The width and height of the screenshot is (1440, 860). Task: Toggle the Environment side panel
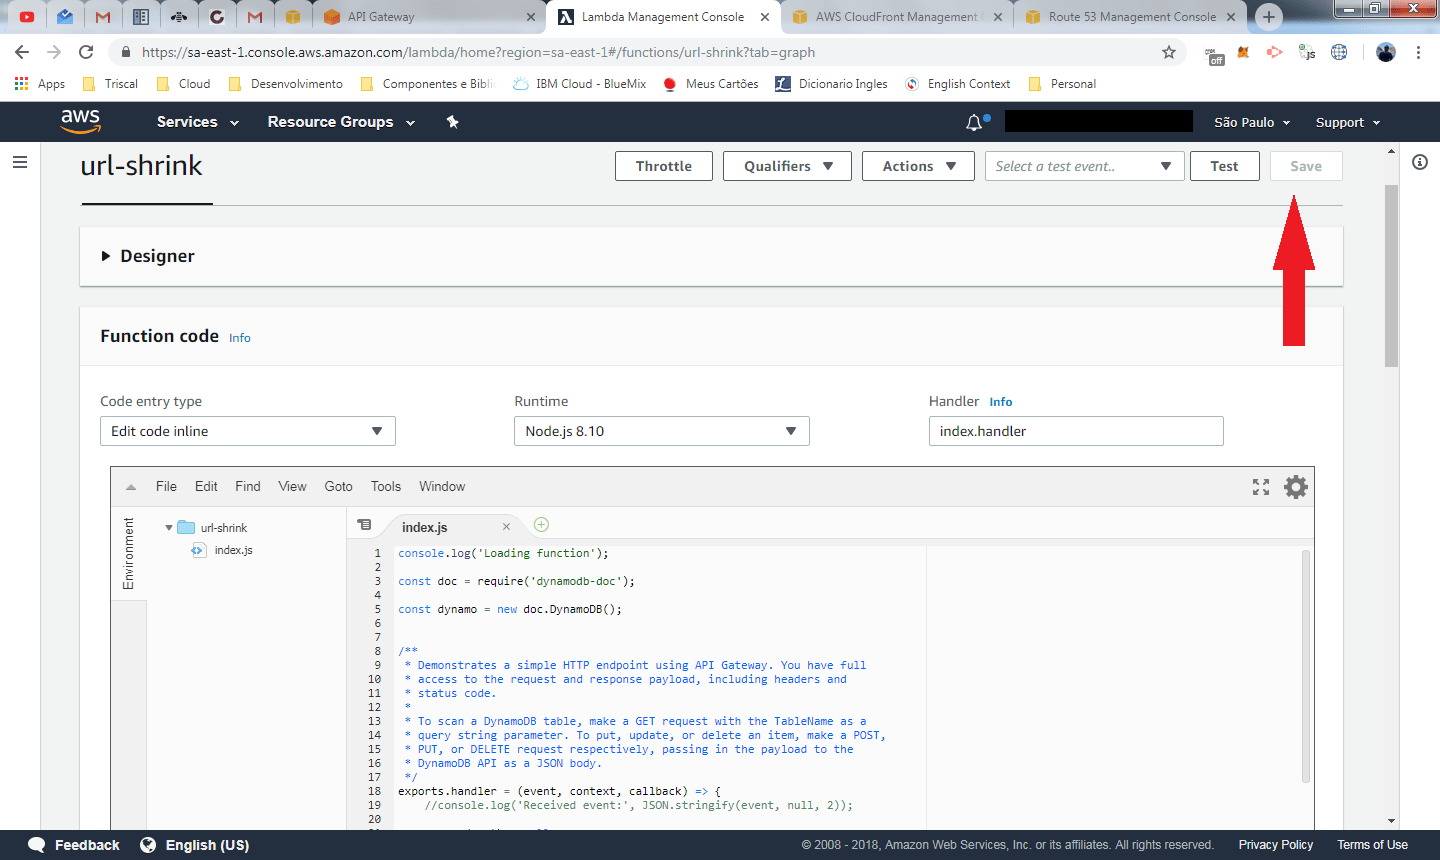tap(128, 553)
